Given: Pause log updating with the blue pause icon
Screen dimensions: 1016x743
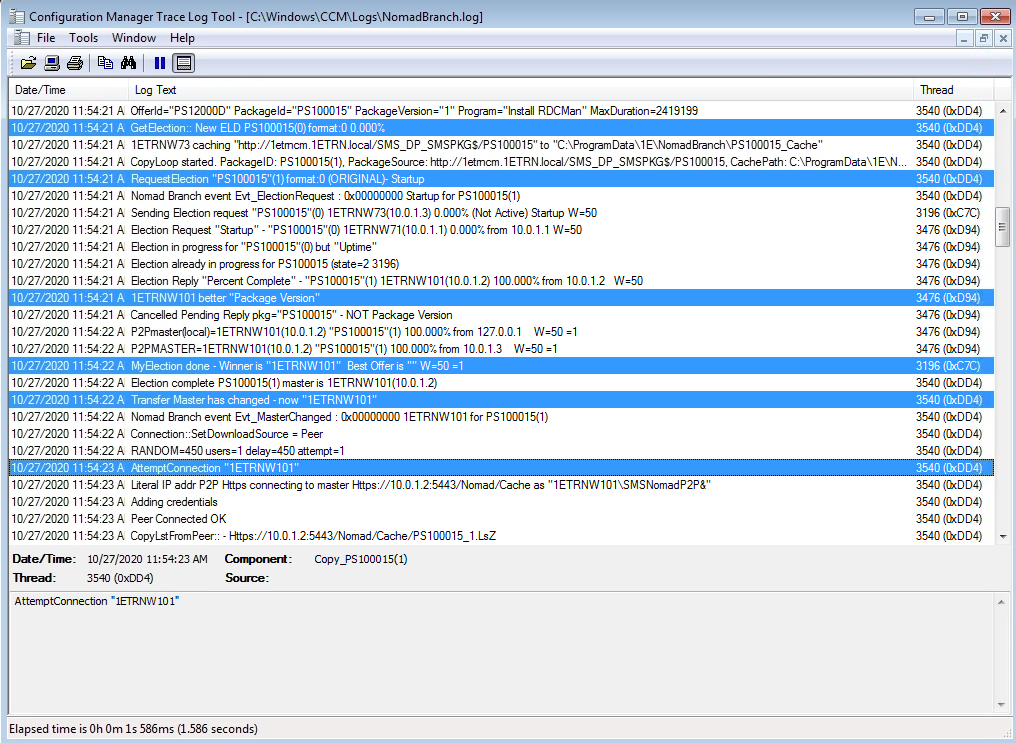Looking at the screenshot, I should tap(159, 63).
